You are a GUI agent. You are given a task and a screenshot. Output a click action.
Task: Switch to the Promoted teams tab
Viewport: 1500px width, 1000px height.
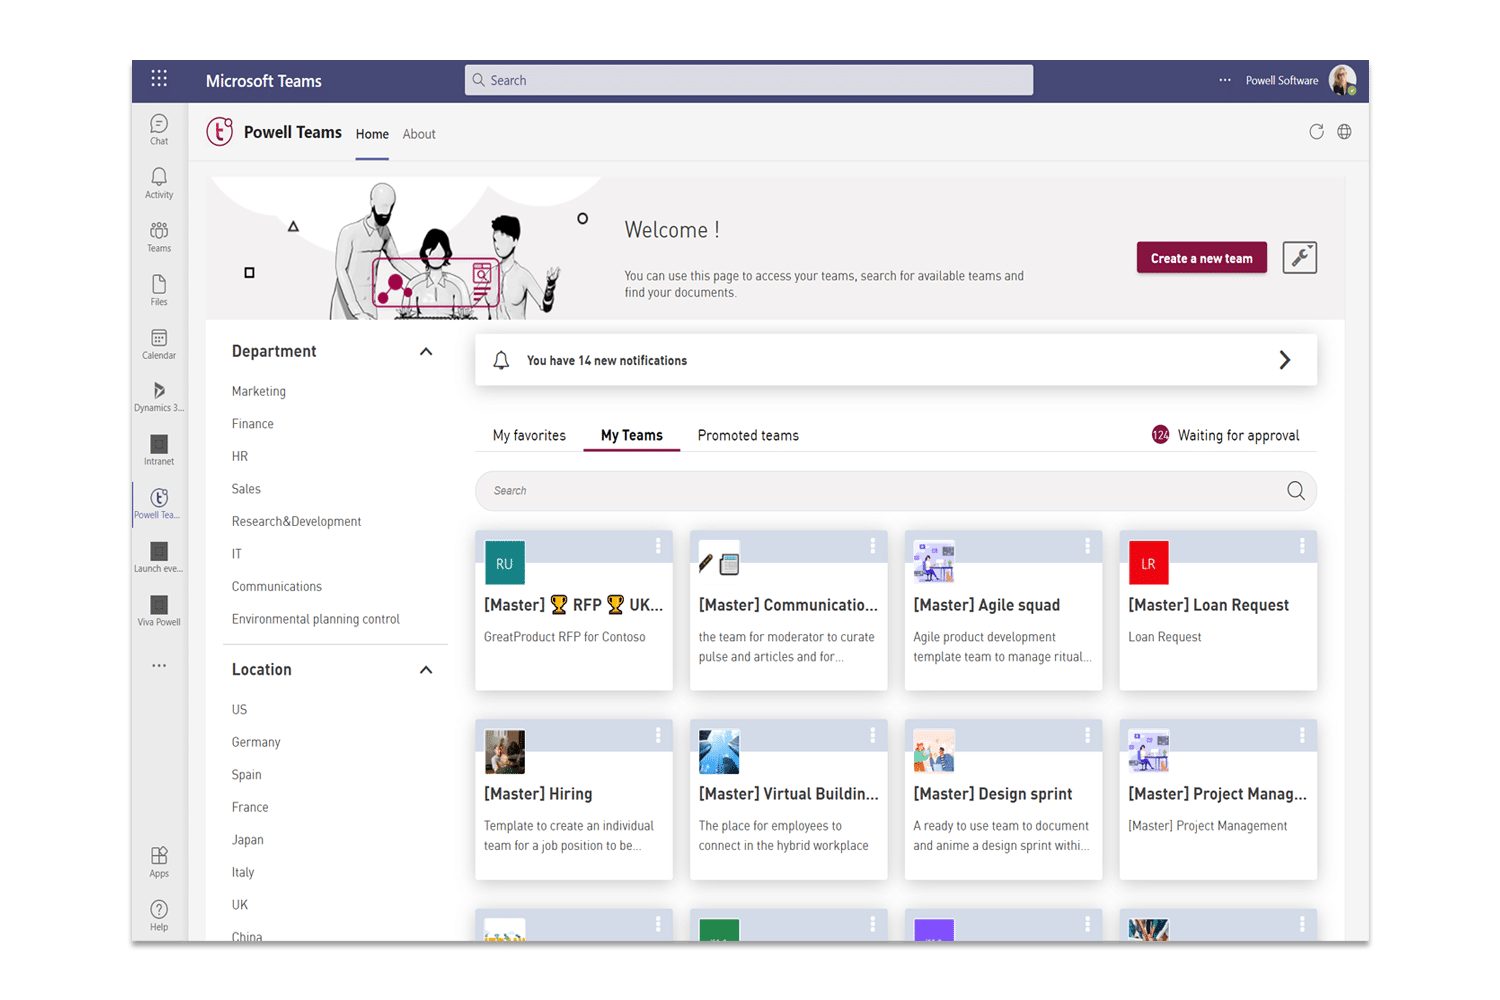pyautogui.click(x=747, y=435)
